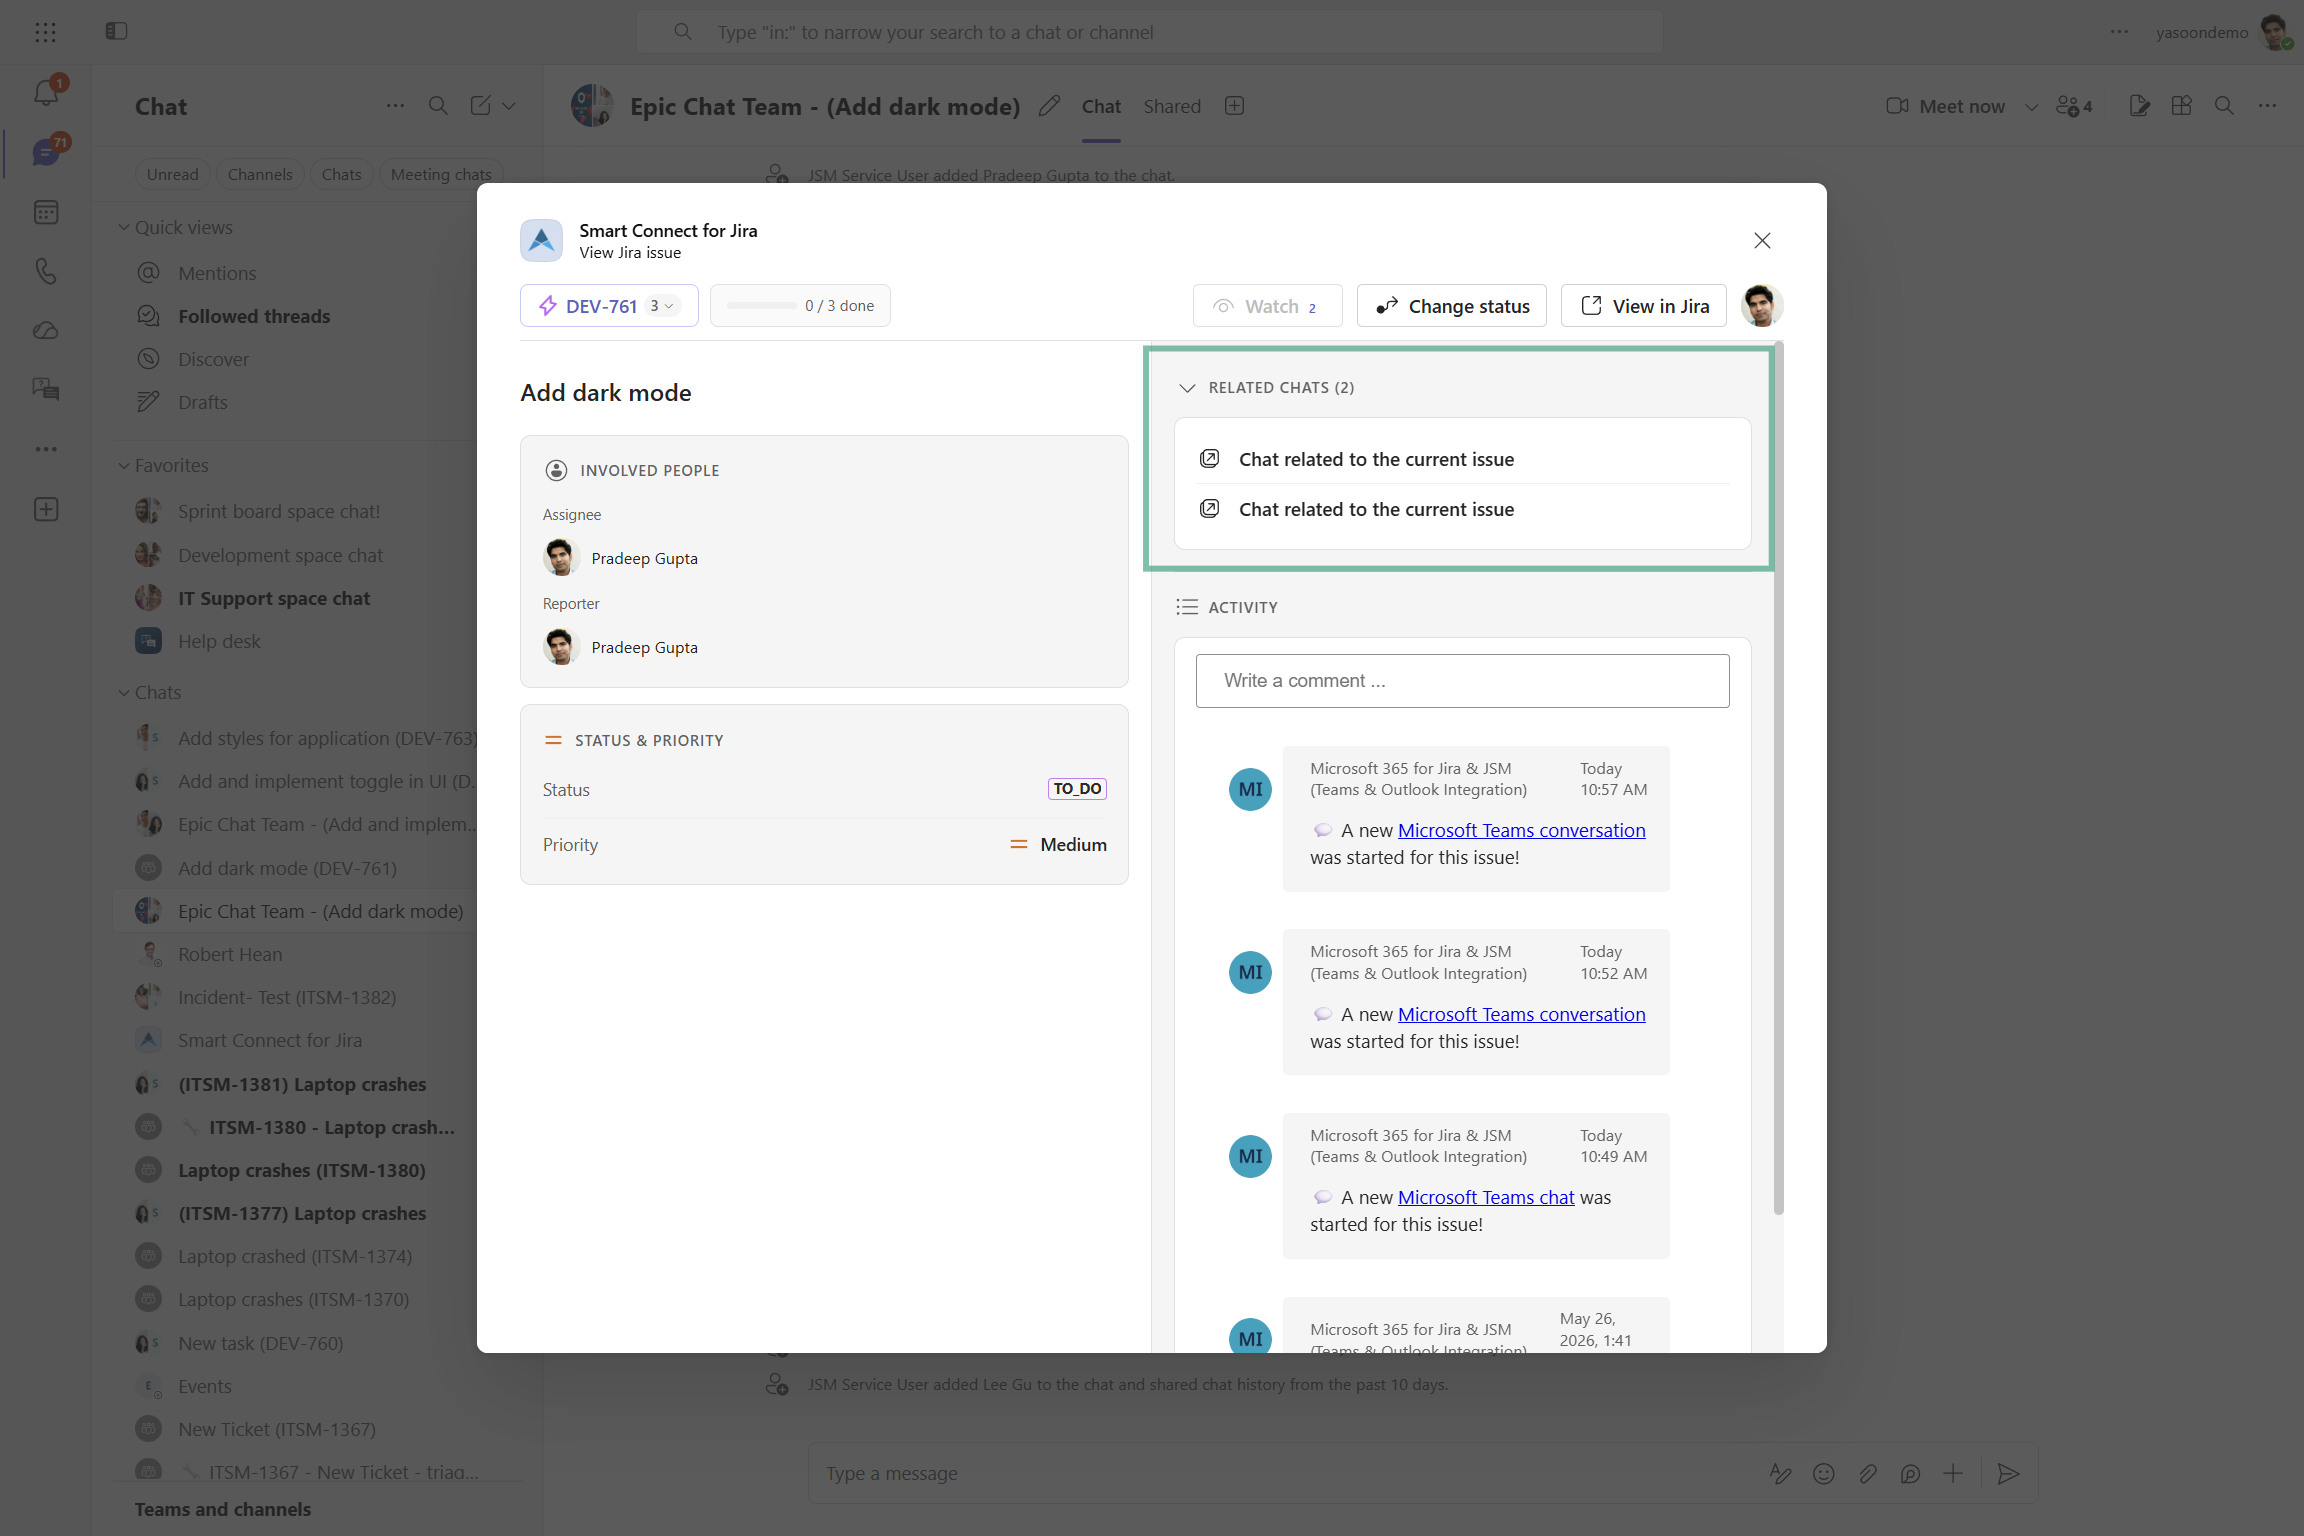The width and height of the screenshot is (2304, 1536).
Task: Open the first related chat's link icon
Action: (x=1209, y=459)
